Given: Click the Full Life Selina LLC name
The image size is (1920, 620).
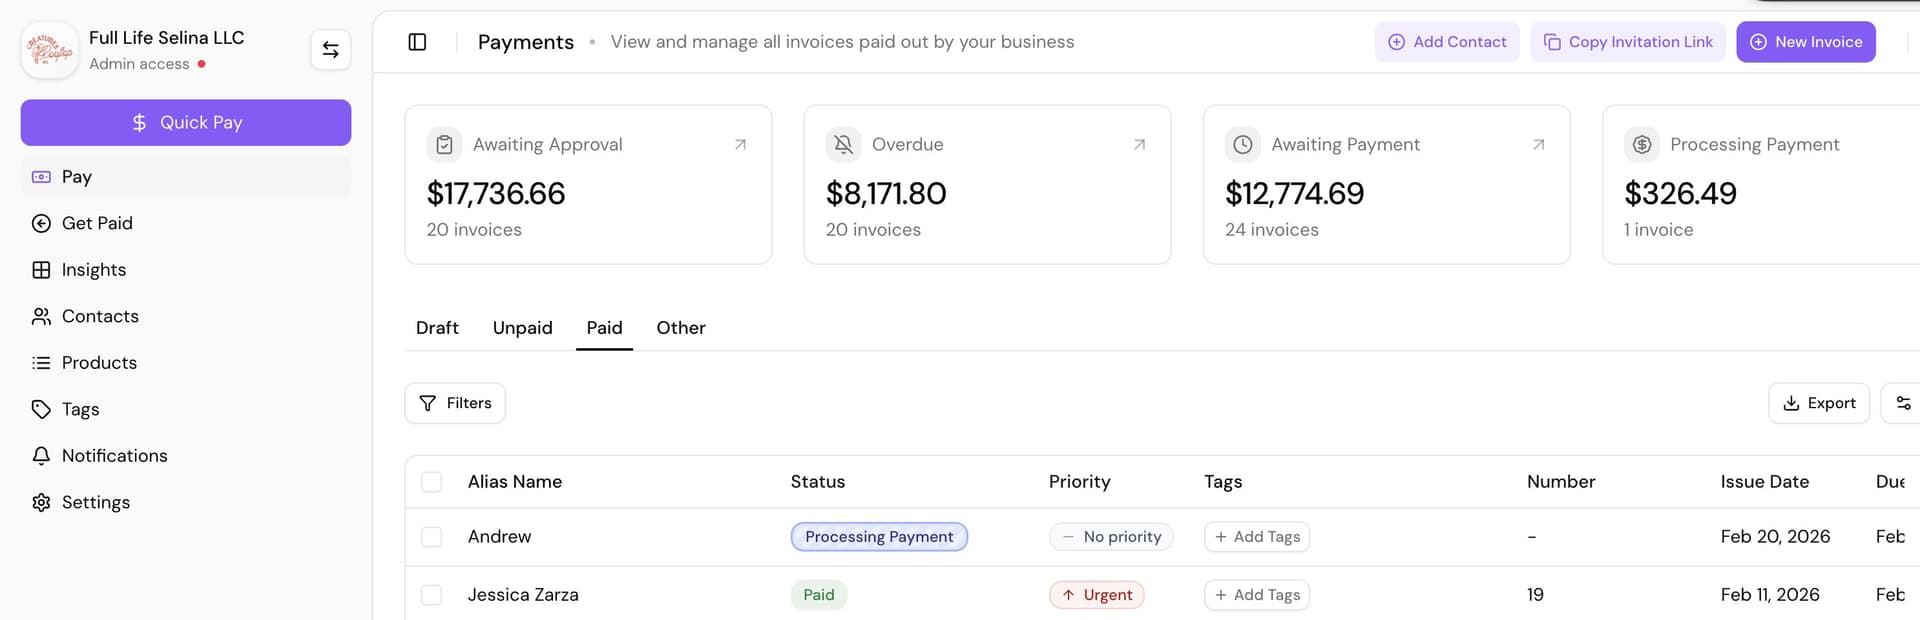Looking at the screenshot, I should pos(167,38).
